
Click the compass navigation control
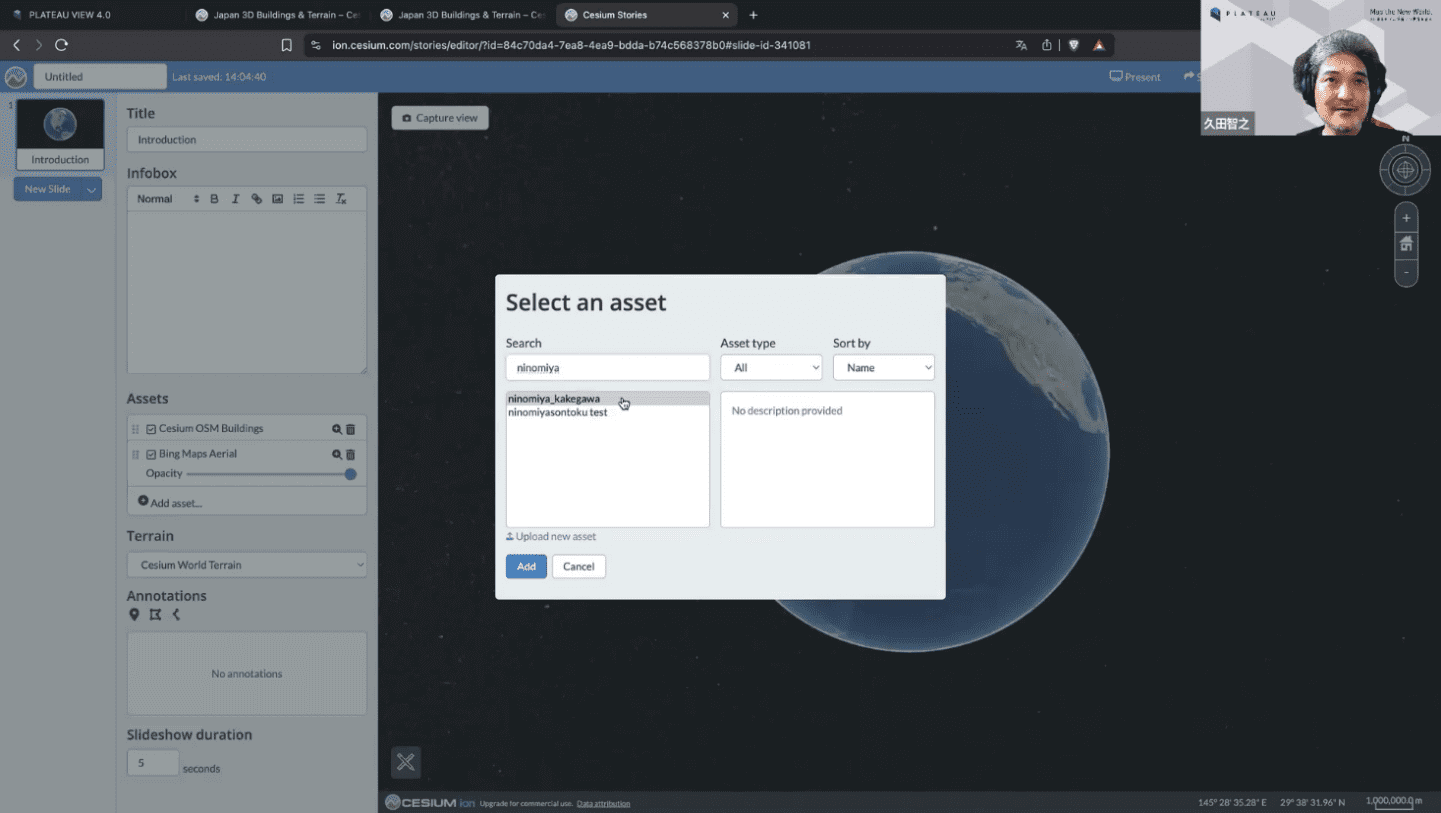[1405, 170]
